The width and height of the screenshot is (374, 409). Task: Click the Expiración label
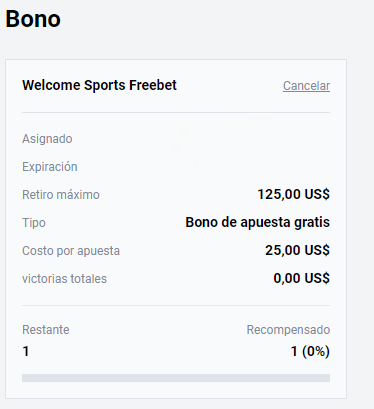pyautogui.click(x=50, y=167)
